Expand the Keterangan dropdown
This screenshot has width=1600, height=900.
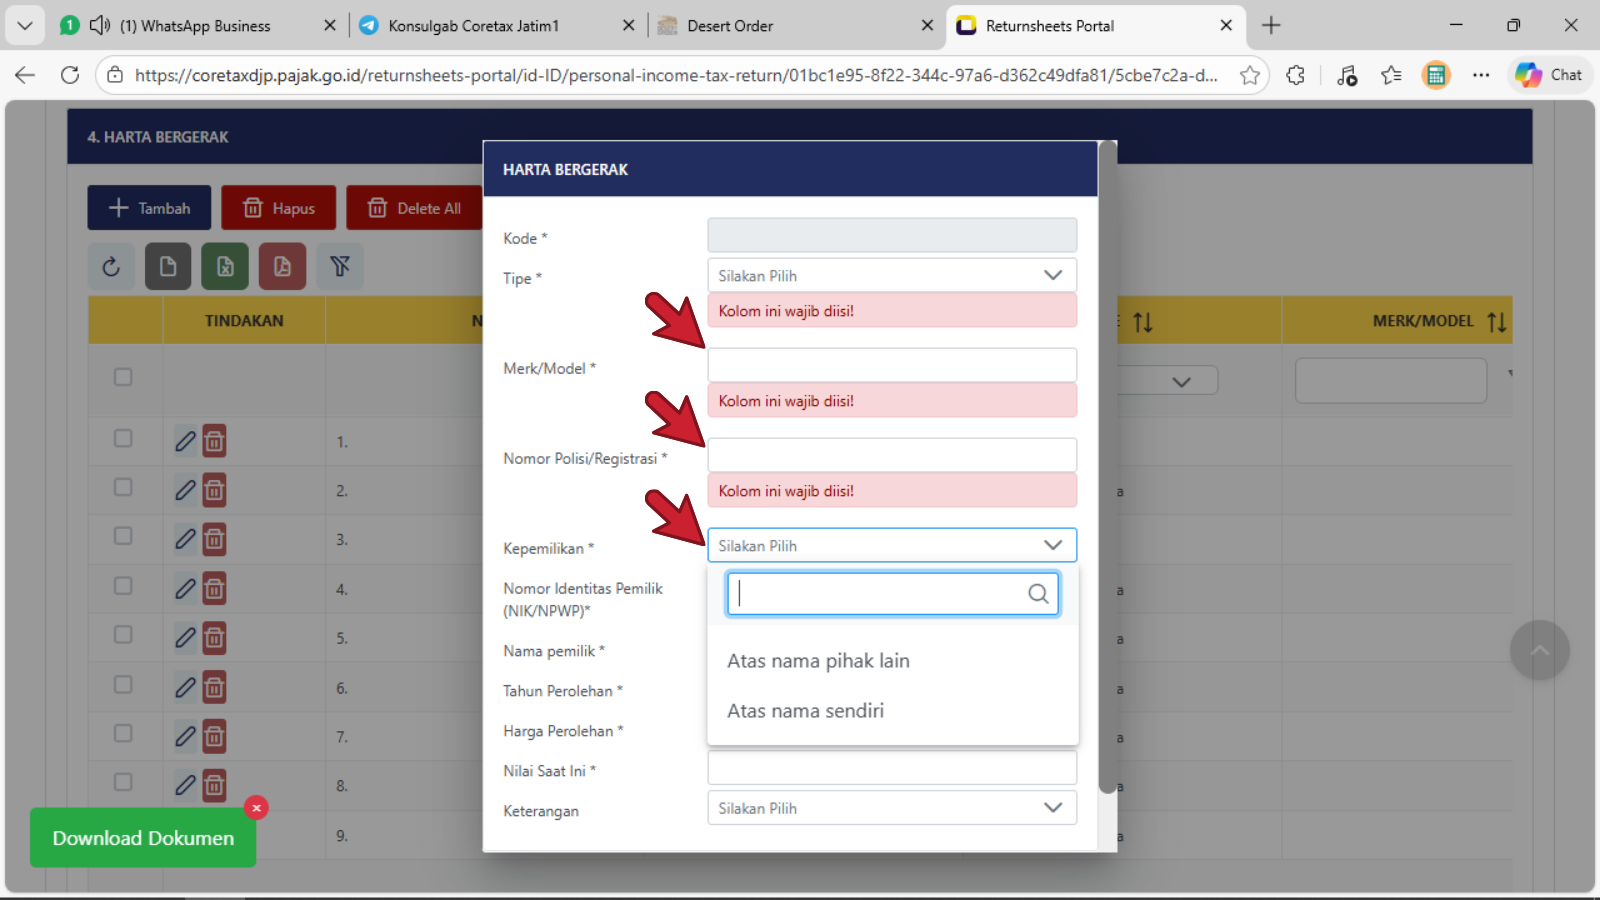(x=891, y=808)
